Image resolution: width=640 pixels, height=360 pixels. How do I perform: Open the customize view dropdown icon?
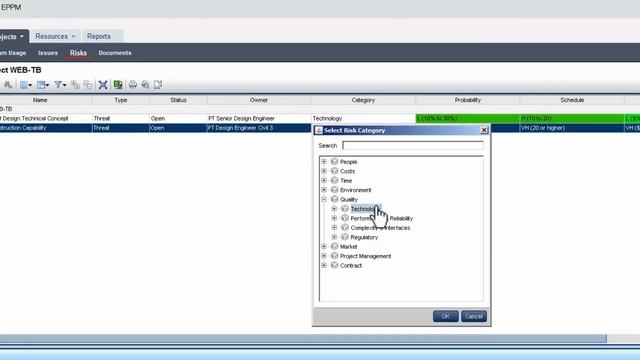(x=42, y=84)
